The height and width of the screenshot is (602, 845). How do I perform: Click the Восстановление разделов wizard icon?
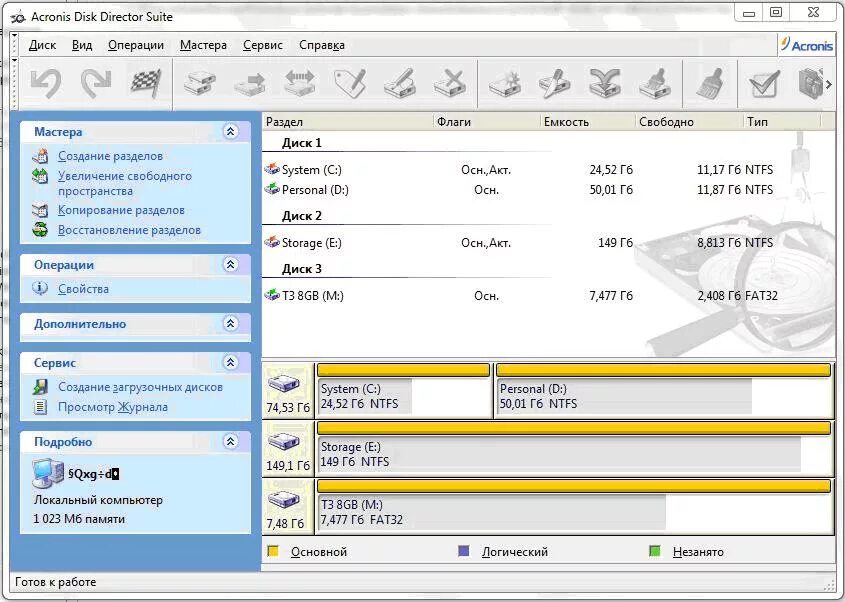tap(40, 230)
